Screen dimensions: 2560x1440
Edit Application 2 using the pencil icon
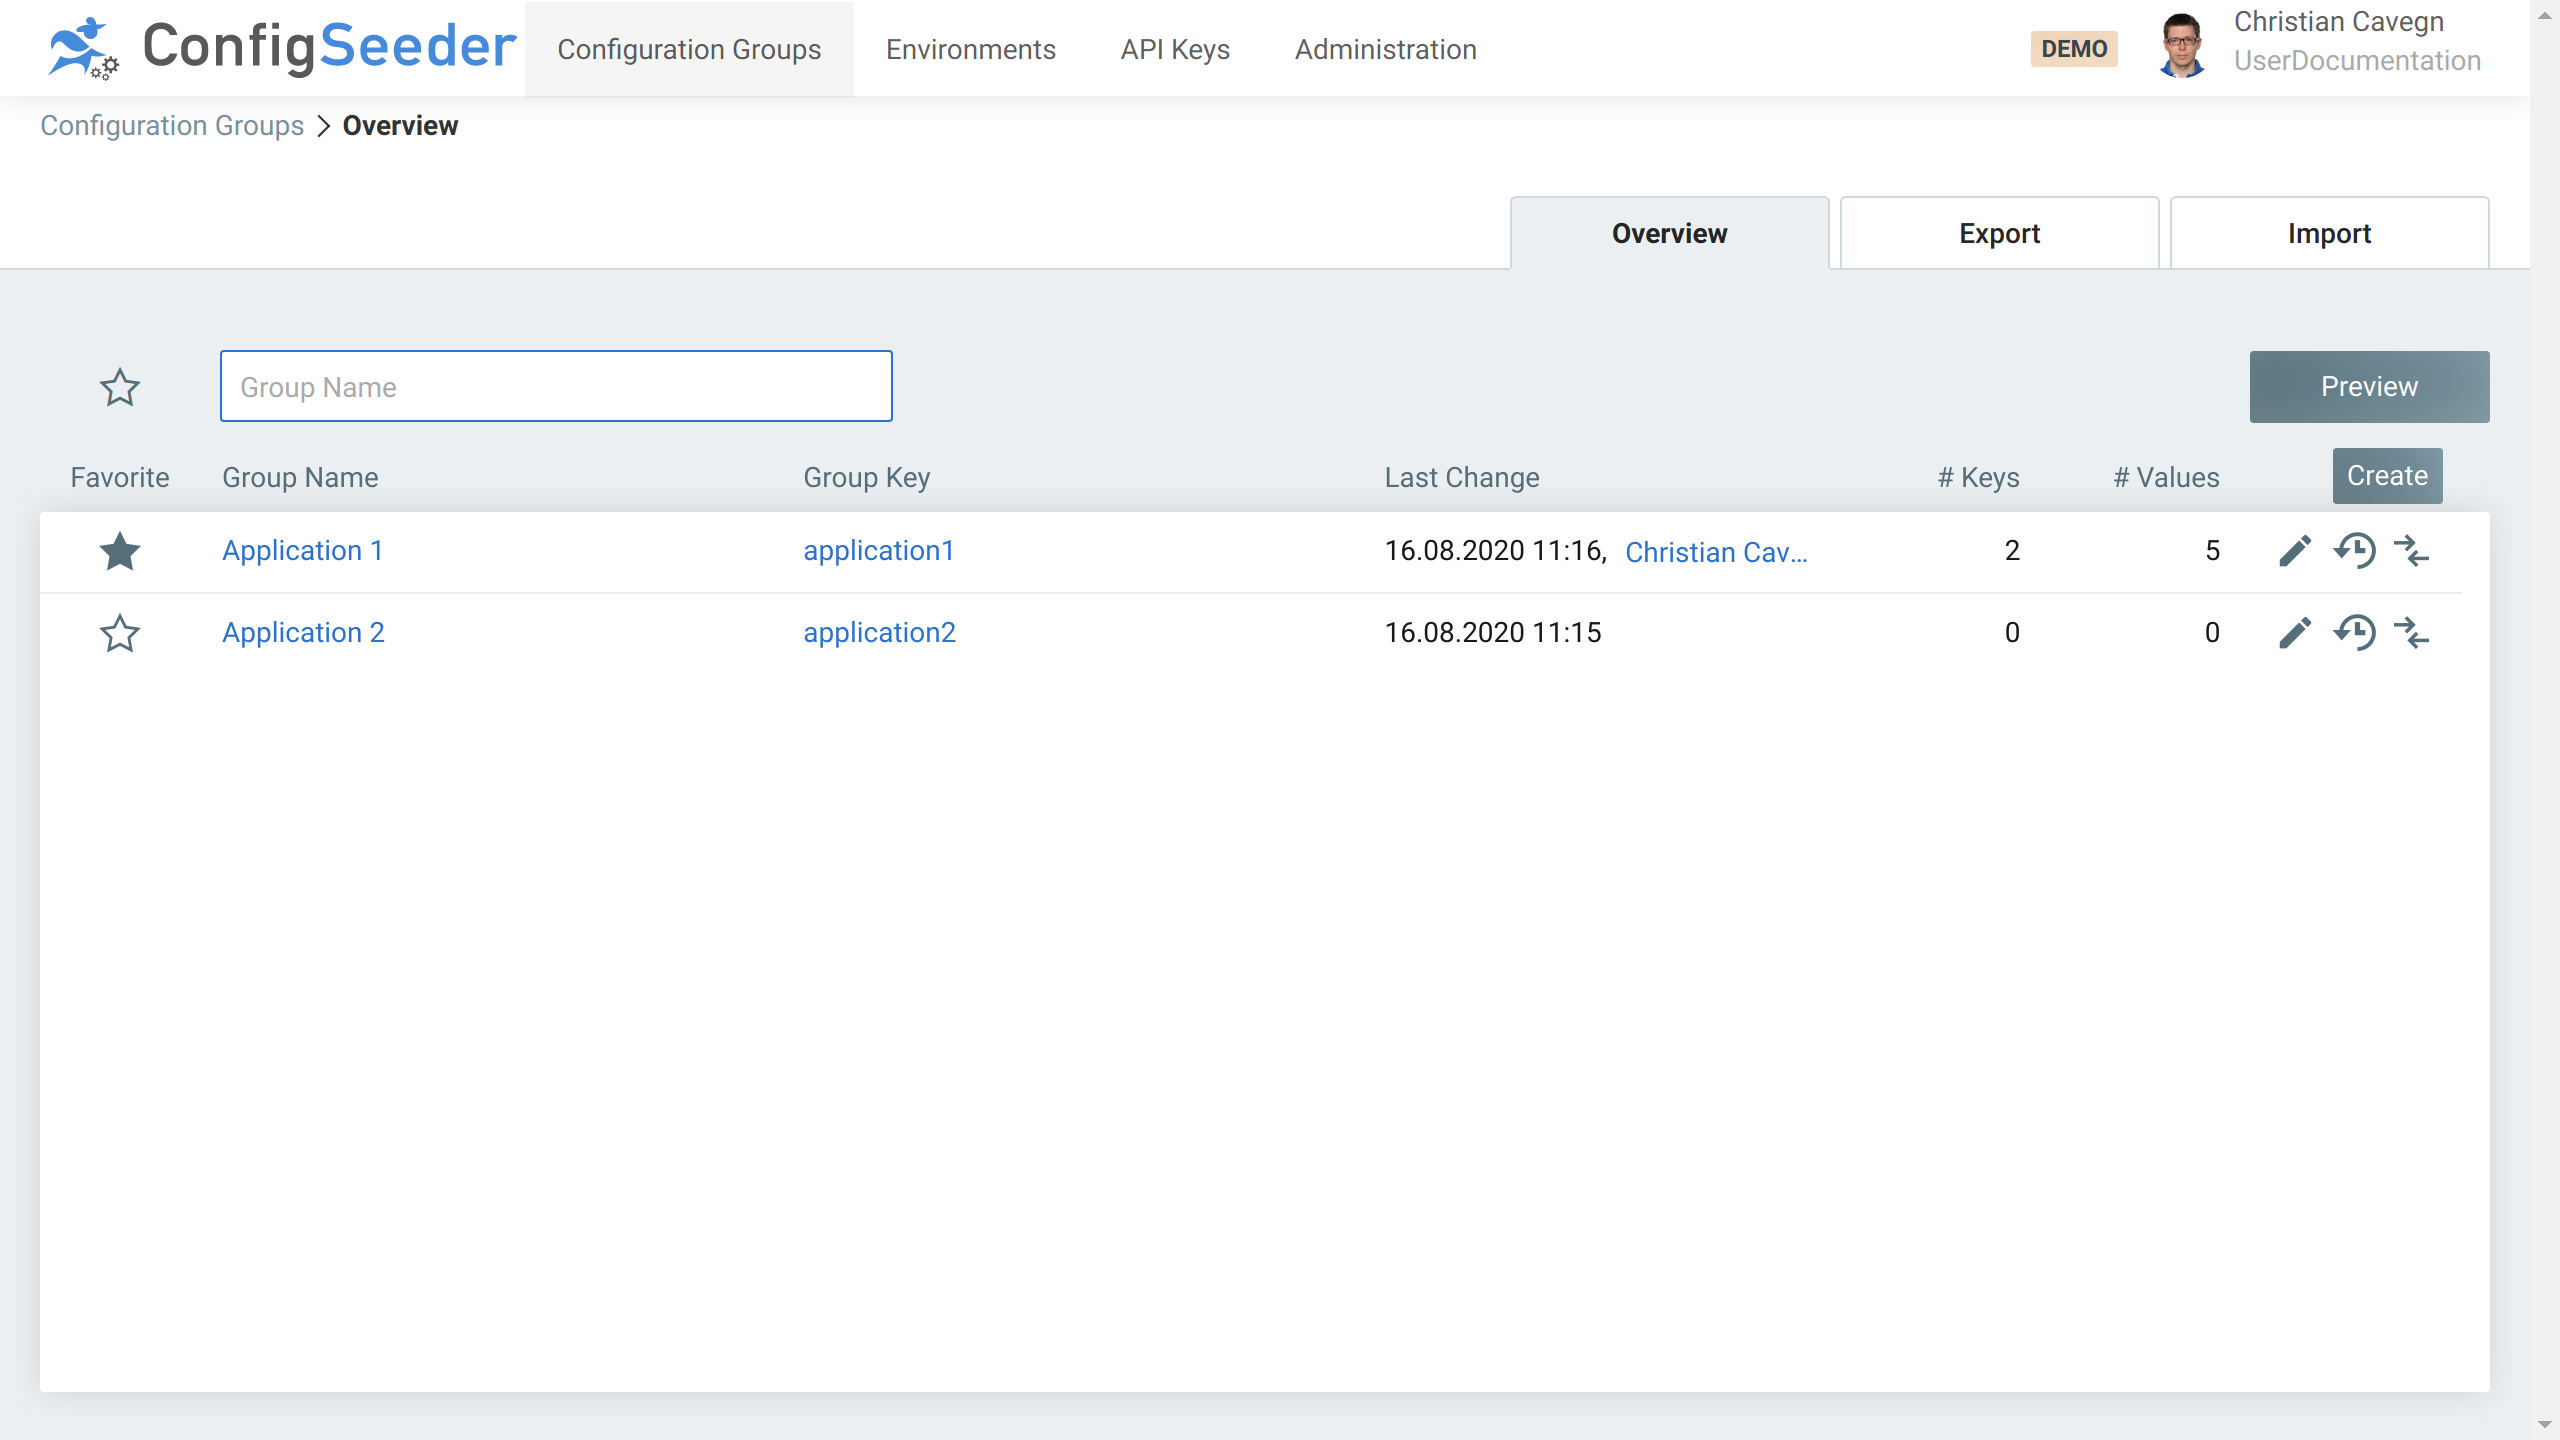[x=2294, y=632]
